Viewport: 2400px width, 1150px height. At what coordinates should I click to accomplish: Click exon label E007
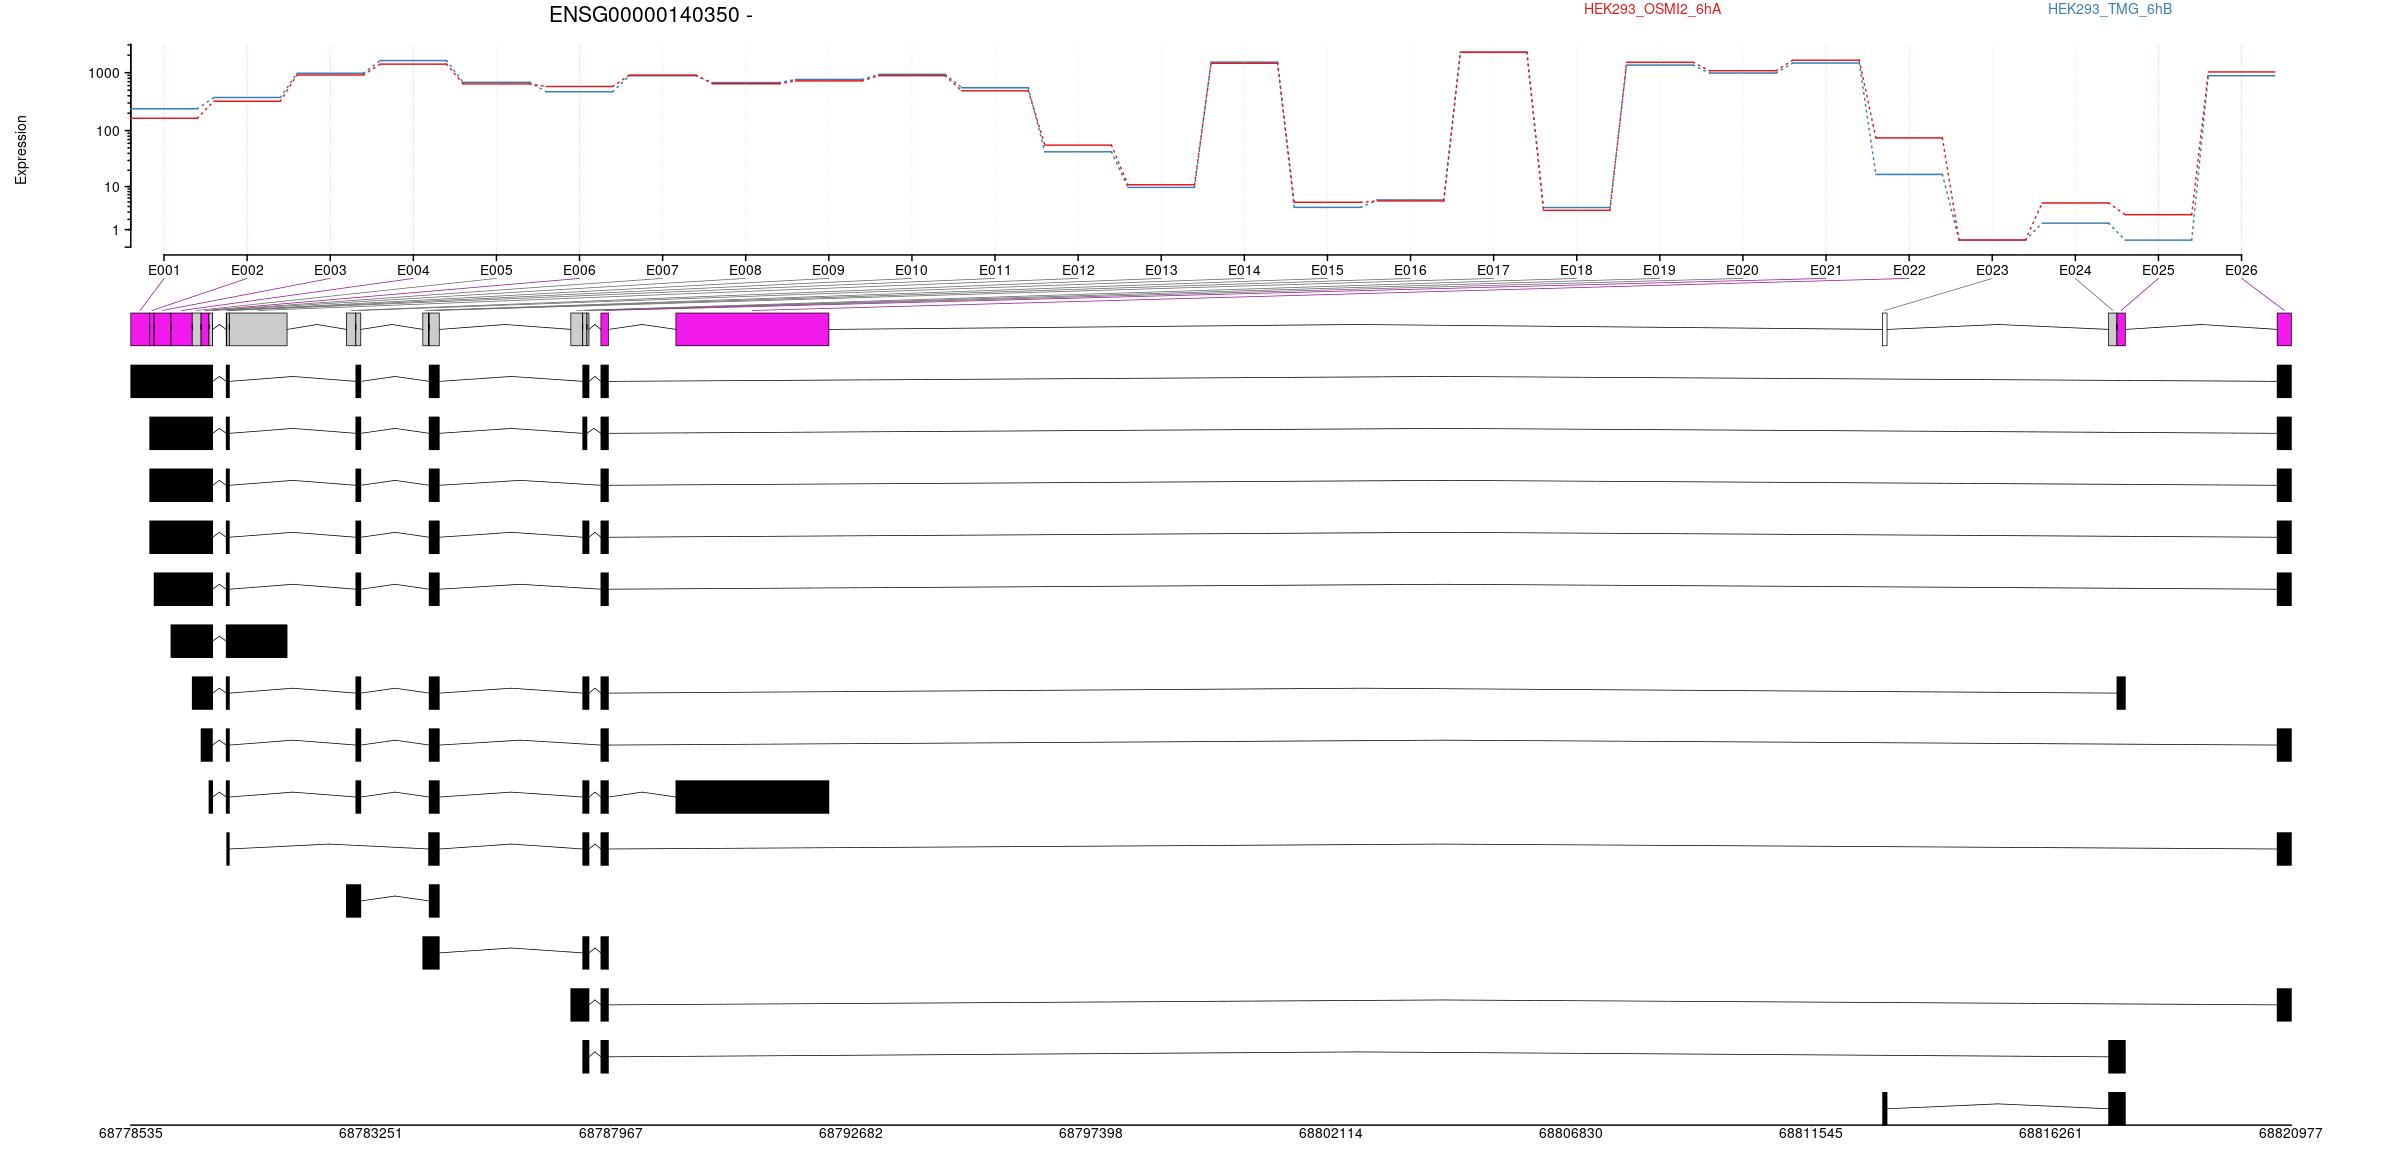point(662,270)
